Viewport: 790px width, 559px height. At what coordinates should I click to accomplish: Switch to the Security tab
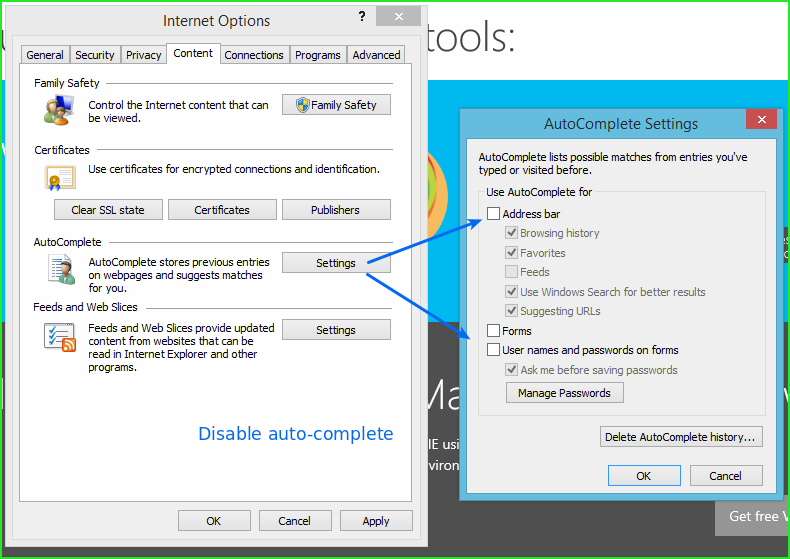95,54
